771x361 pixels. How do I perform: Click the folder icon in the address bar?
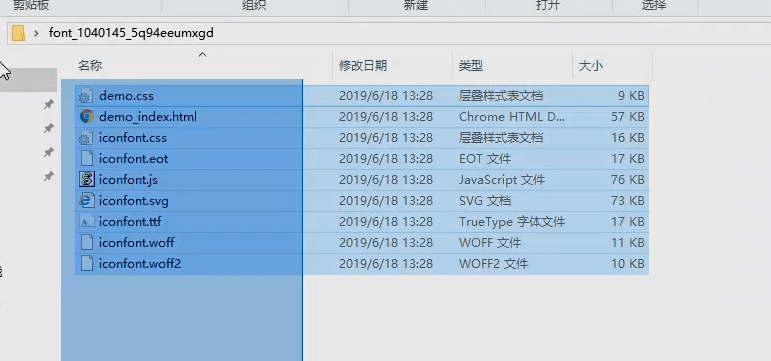pyautogui.click(x=18, y=33)
